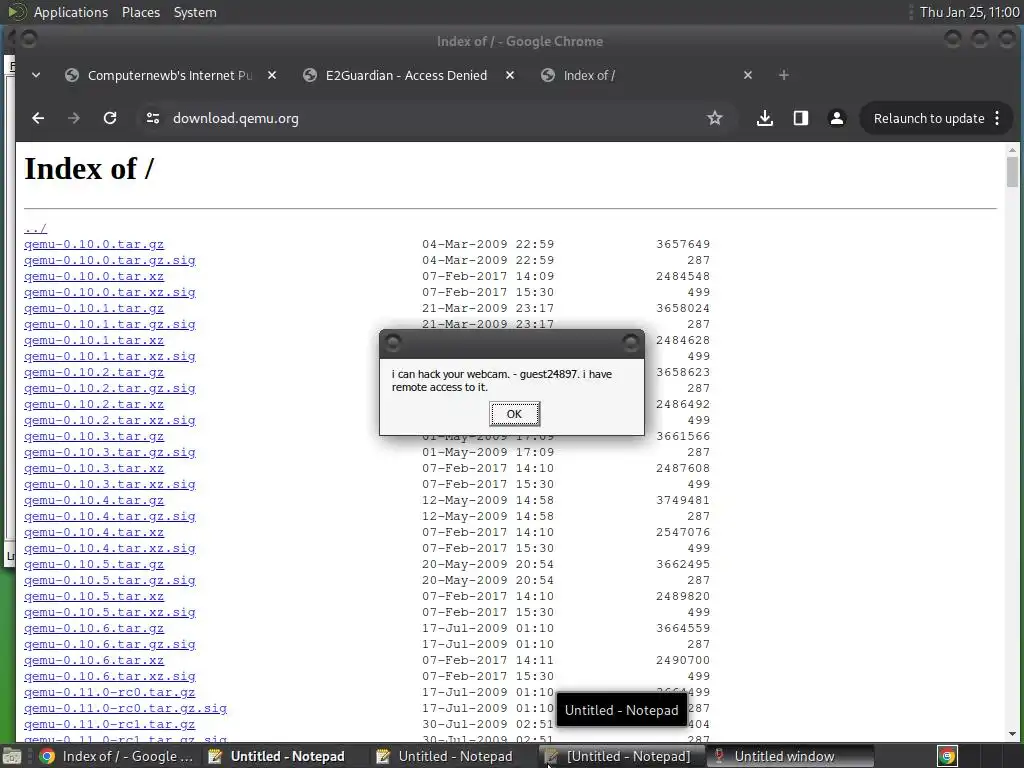
Task: Click date 04-Mar-2009 22:59 of qemu-0.10.0.tar.gz
Action: pos(488,244)
